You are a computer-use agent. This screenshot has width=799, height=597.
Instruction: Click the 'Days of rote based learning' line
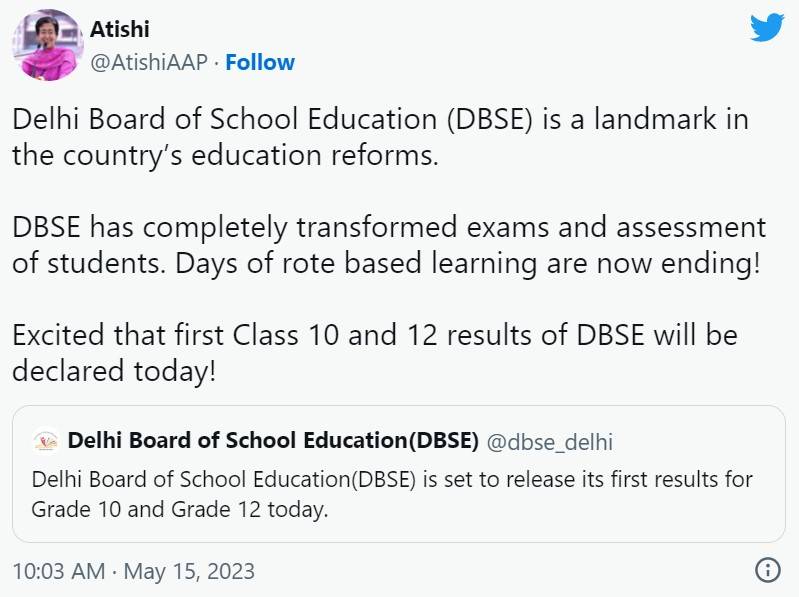[x=388, y=262]
